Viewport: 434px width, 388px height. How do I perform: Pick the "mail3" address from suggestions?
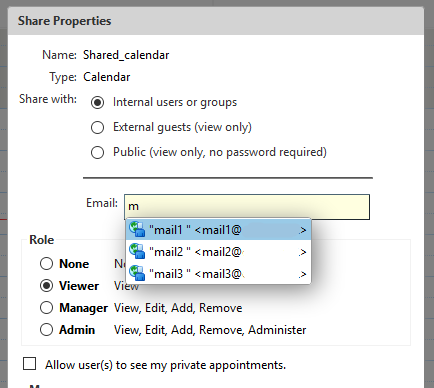pyautogui.click(x=218, y=274)
